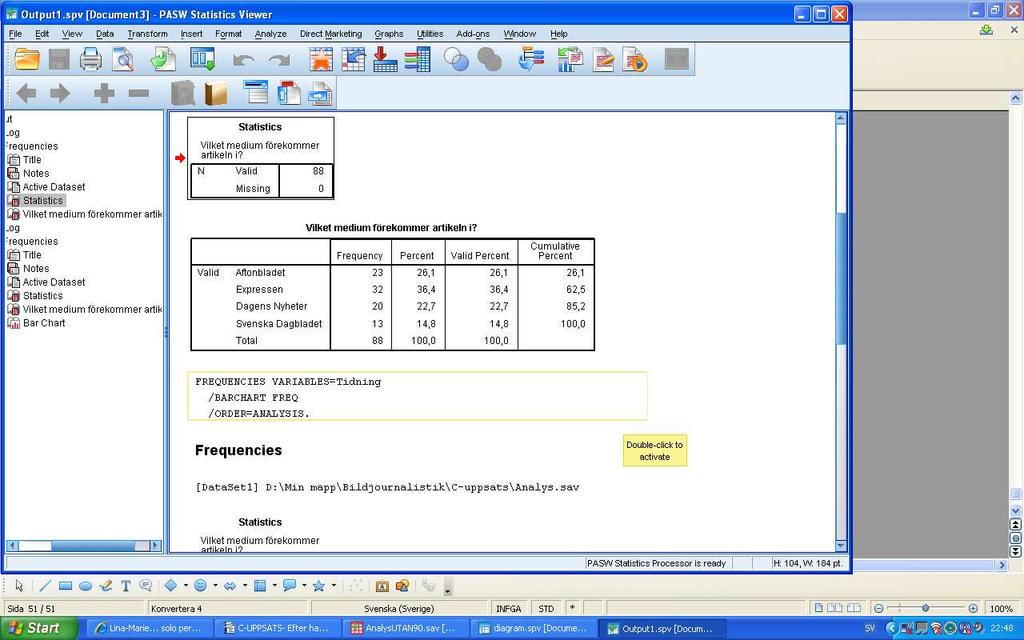
Task: Click Windows Start button
Action: click(39, 628)
